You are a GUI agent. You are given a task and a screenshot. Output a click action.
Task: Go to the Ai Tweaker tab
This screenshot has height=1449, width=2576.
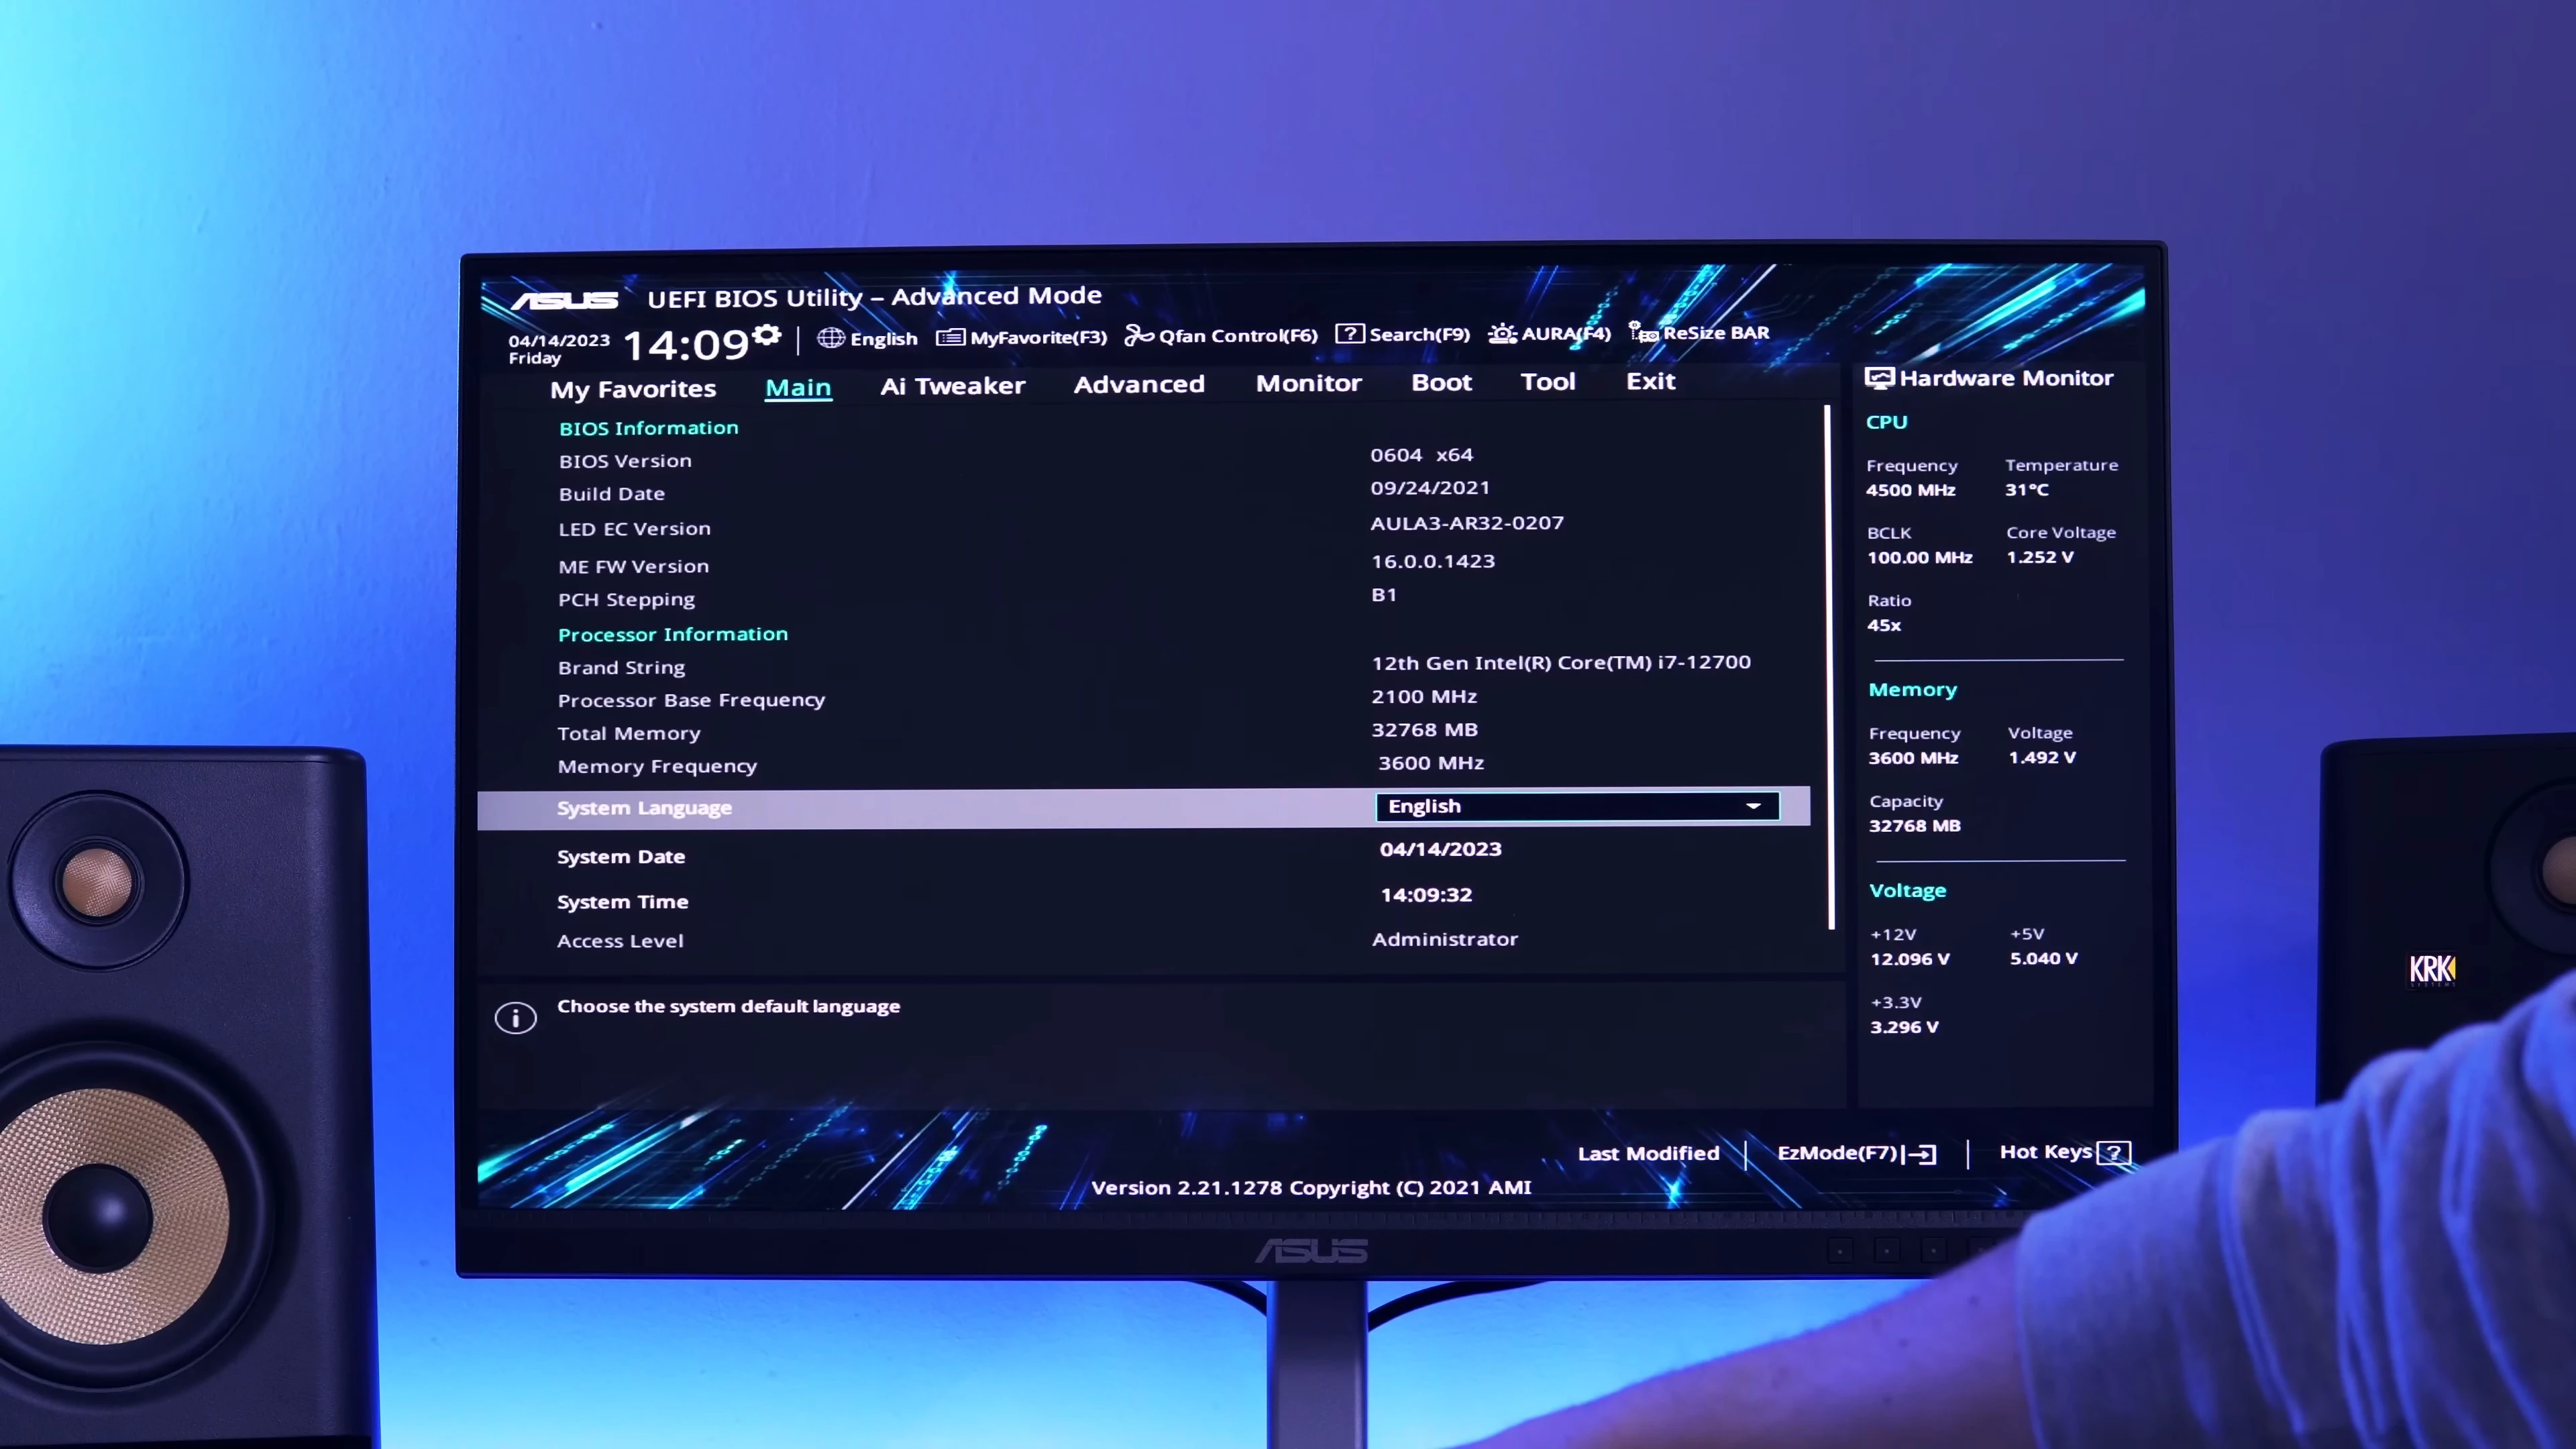click(x=953, y=386)
